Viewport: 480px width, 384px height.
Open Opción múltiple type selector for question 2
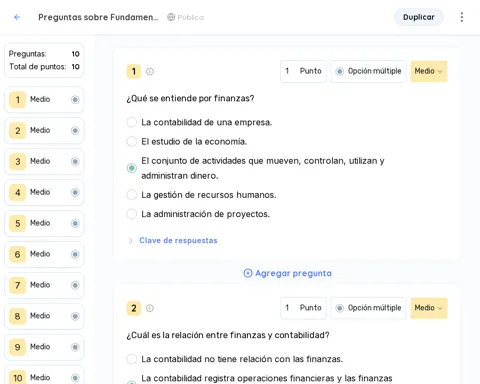368,308
